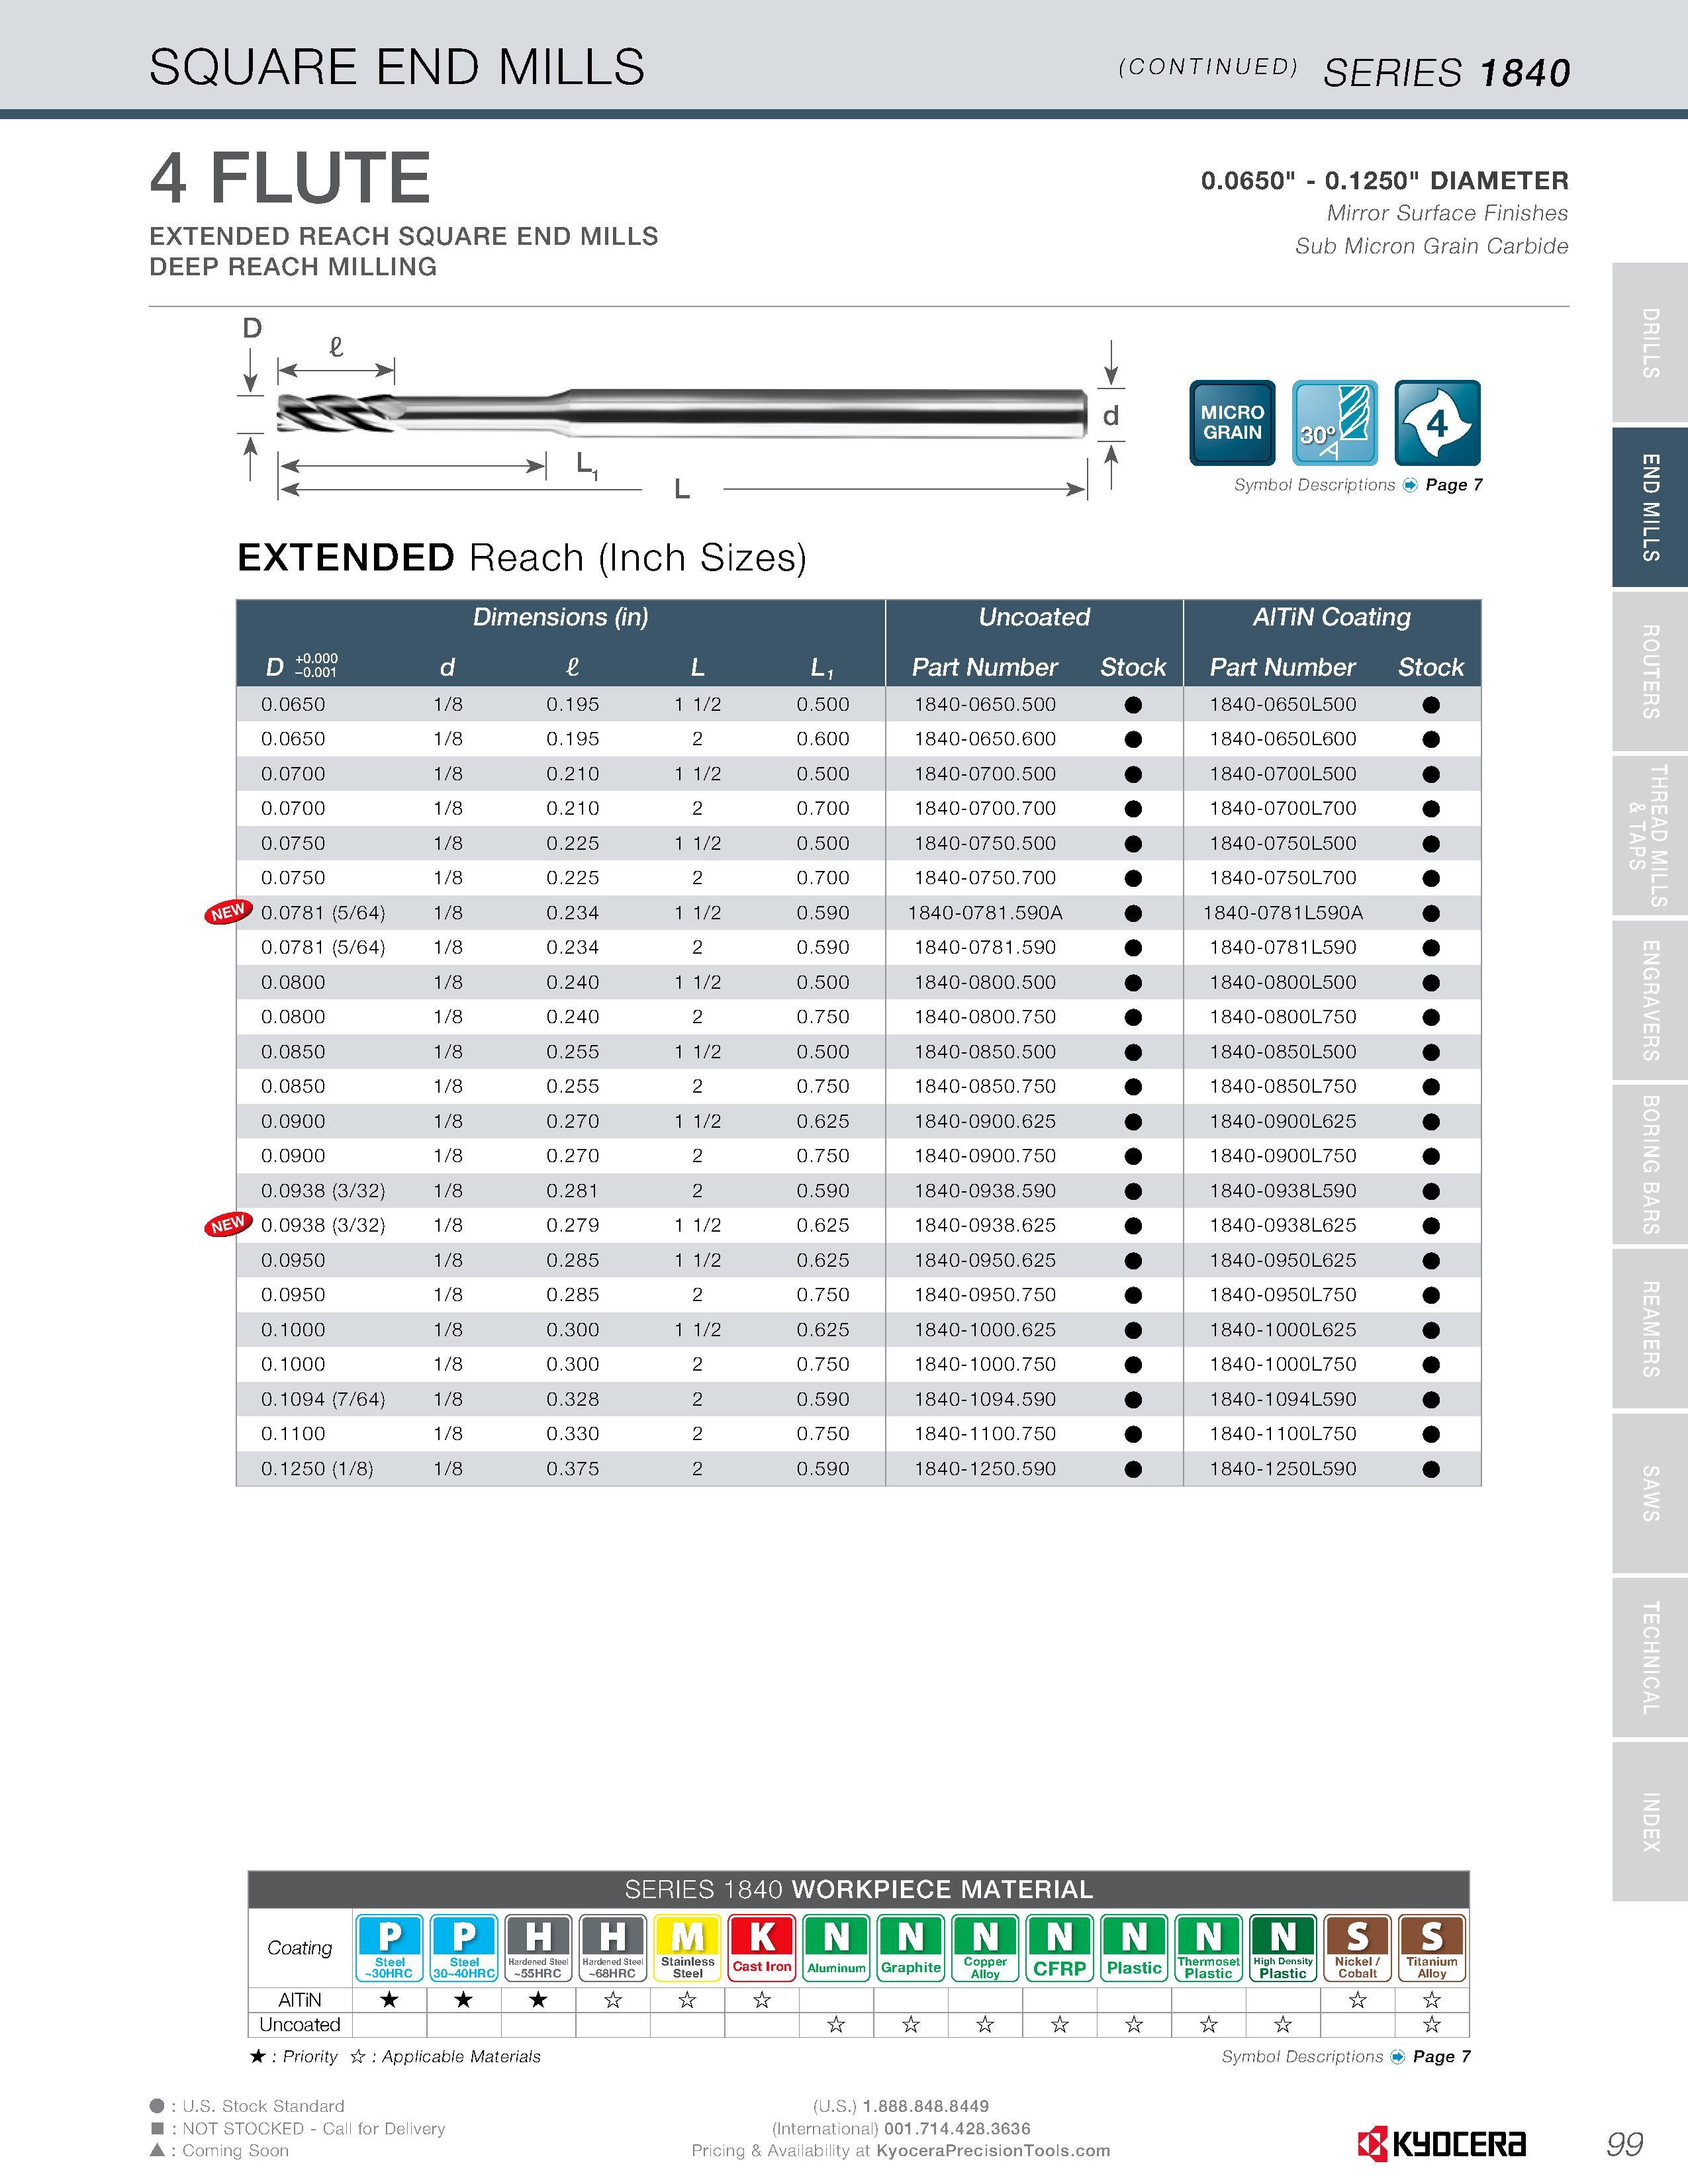Click the NEW badge beside 1840-0781.590A row

pyautogui.click(x=228, y=912)
